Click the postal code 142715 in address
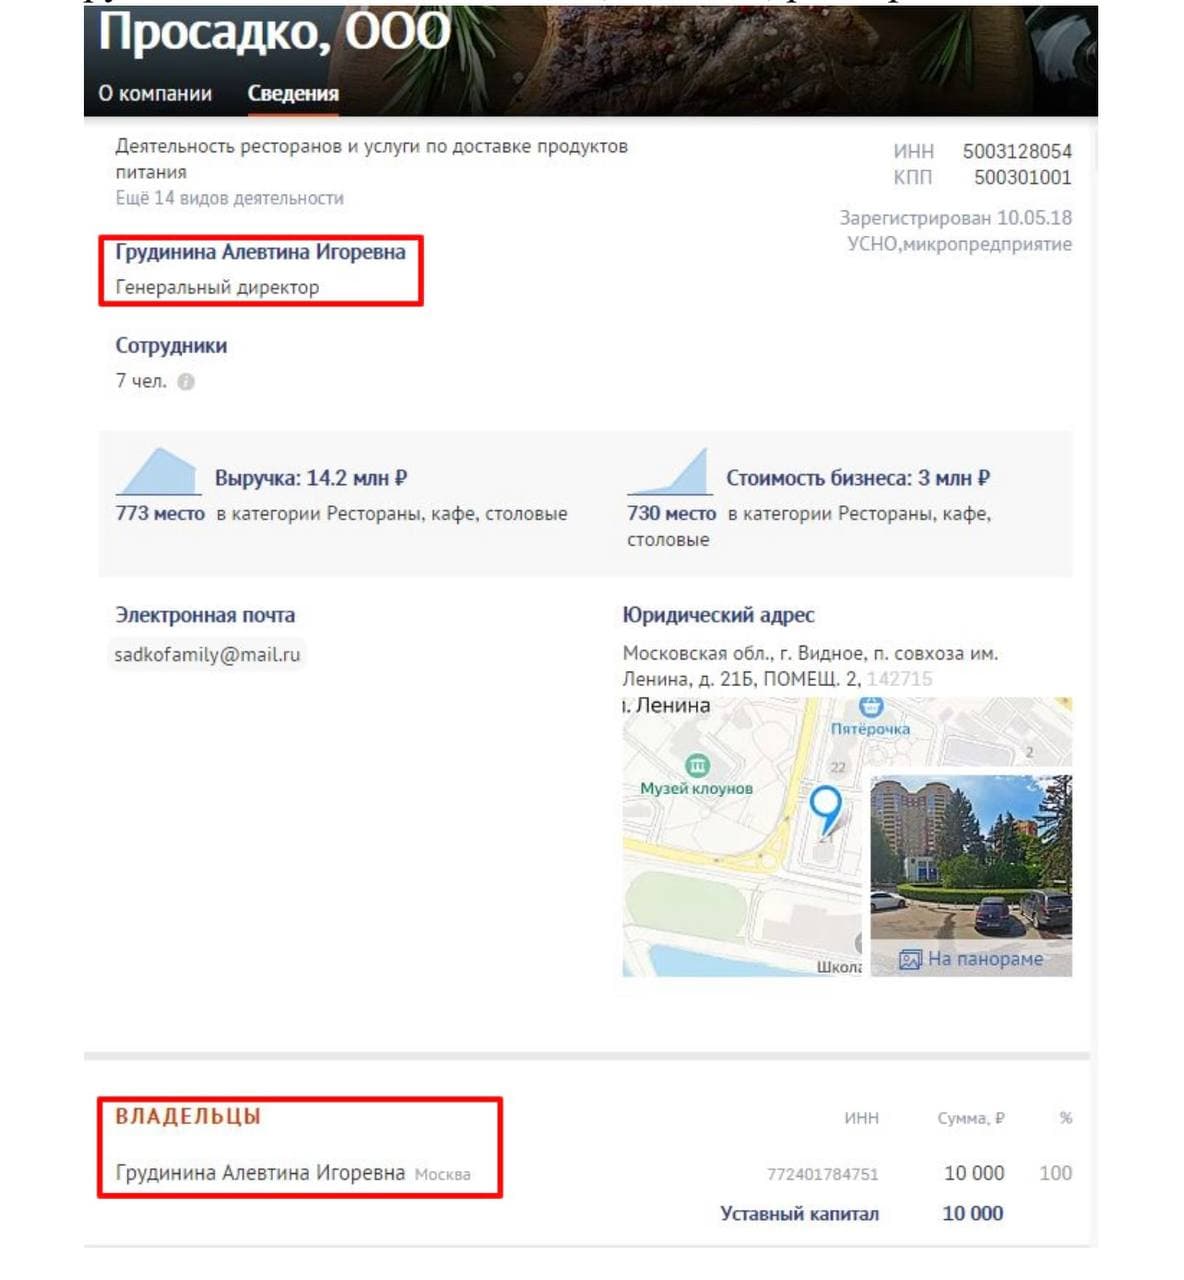Image resolution: width=1184 pixels, height=1280 pixels. tap(899, 679)
